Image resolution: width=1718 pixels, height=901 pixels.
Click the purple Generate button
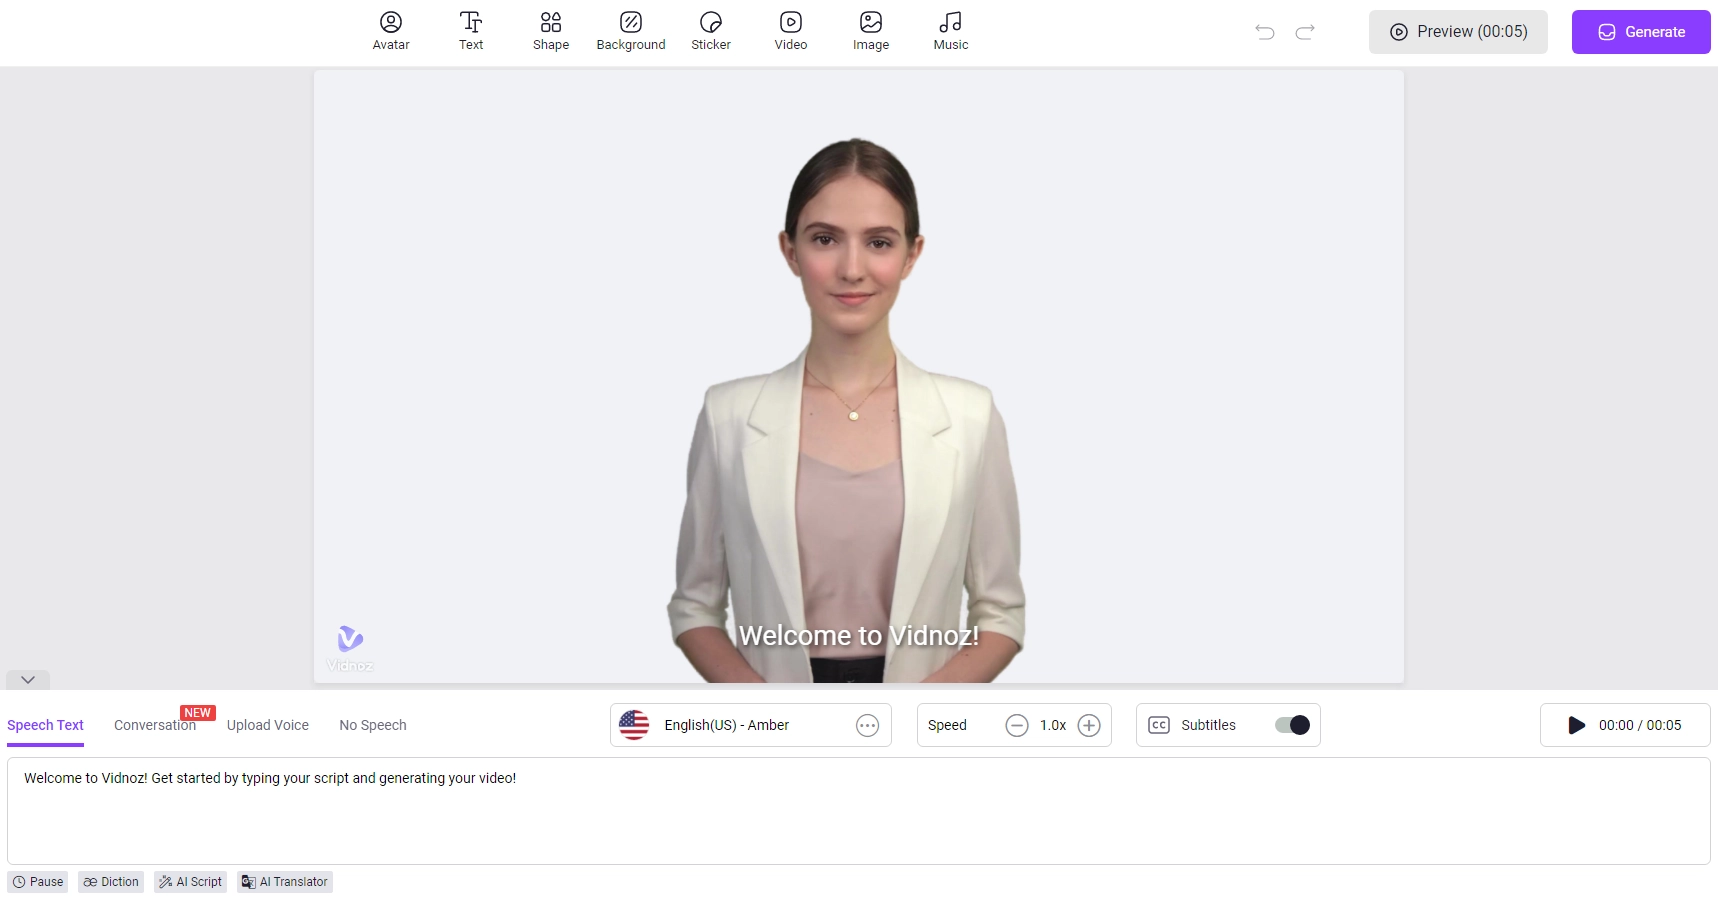tap(1640, 32)
